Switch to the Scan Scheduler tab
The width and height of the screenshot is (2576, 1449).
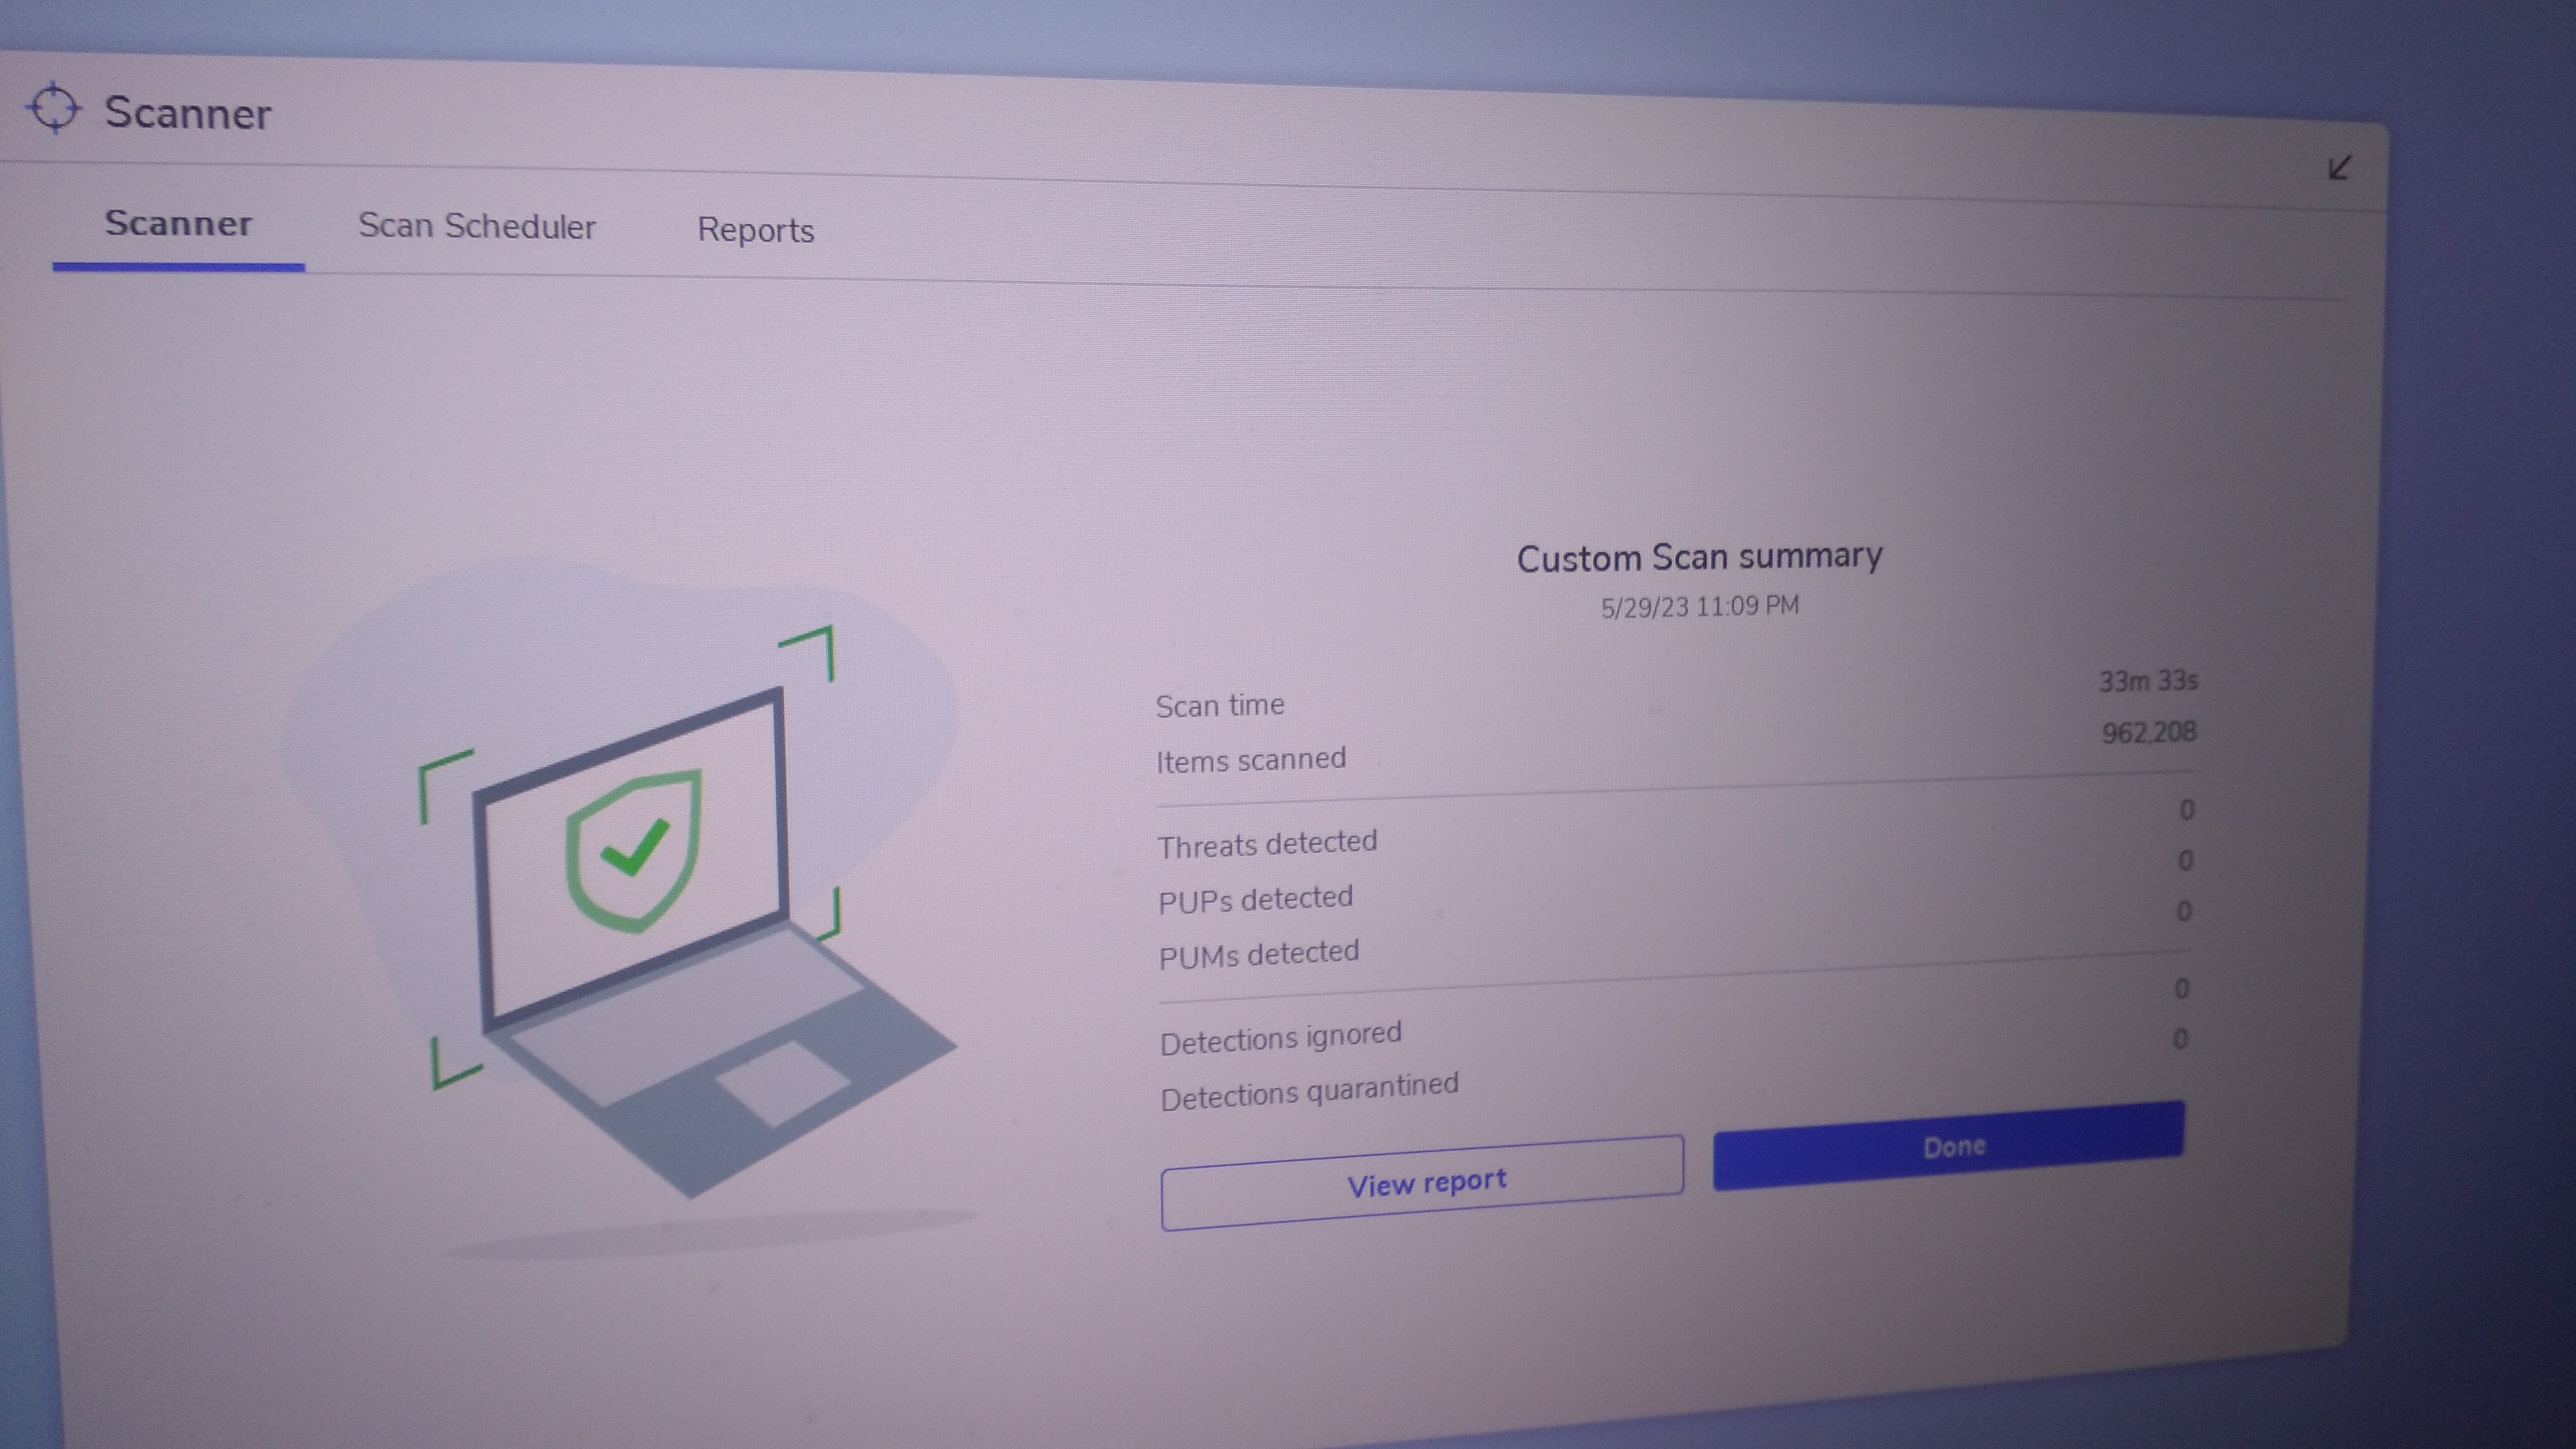pos(477,226)
